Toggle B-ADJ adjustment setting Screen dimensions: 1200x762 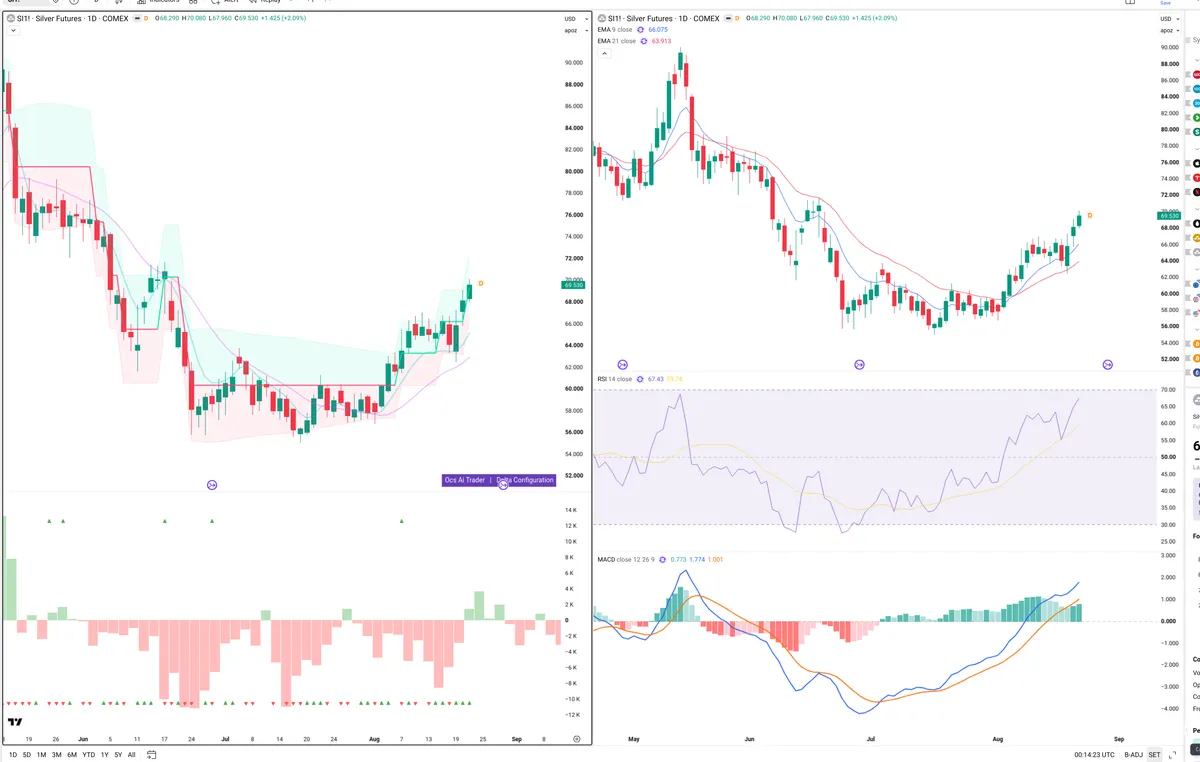1133,755
